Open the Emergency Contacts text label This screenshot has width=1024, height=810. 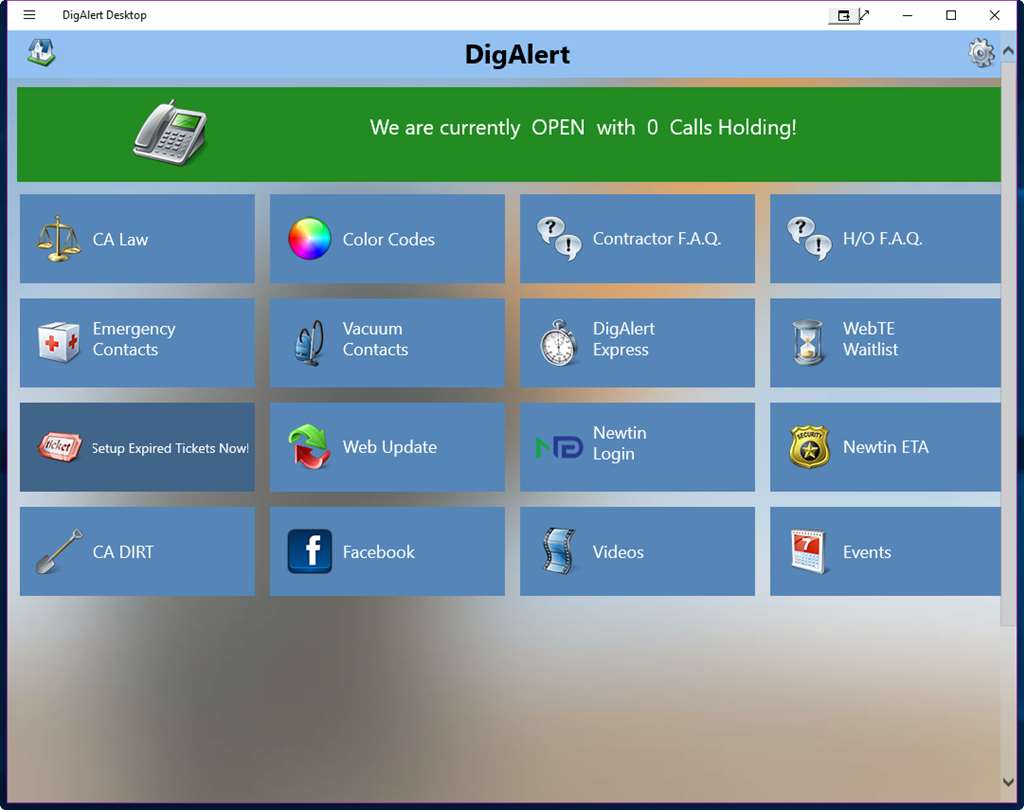coord(134,339)
